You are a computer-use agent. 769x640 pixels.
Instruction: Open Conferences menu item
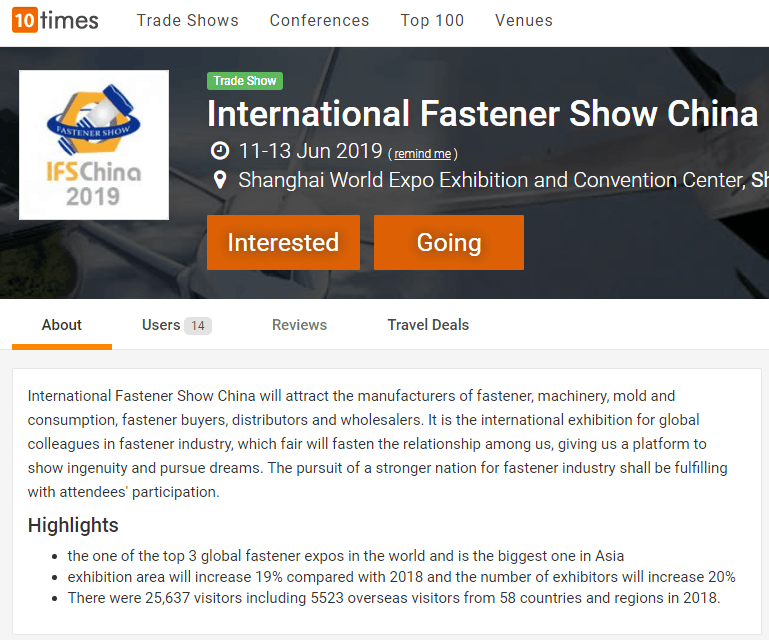[319, 20]
